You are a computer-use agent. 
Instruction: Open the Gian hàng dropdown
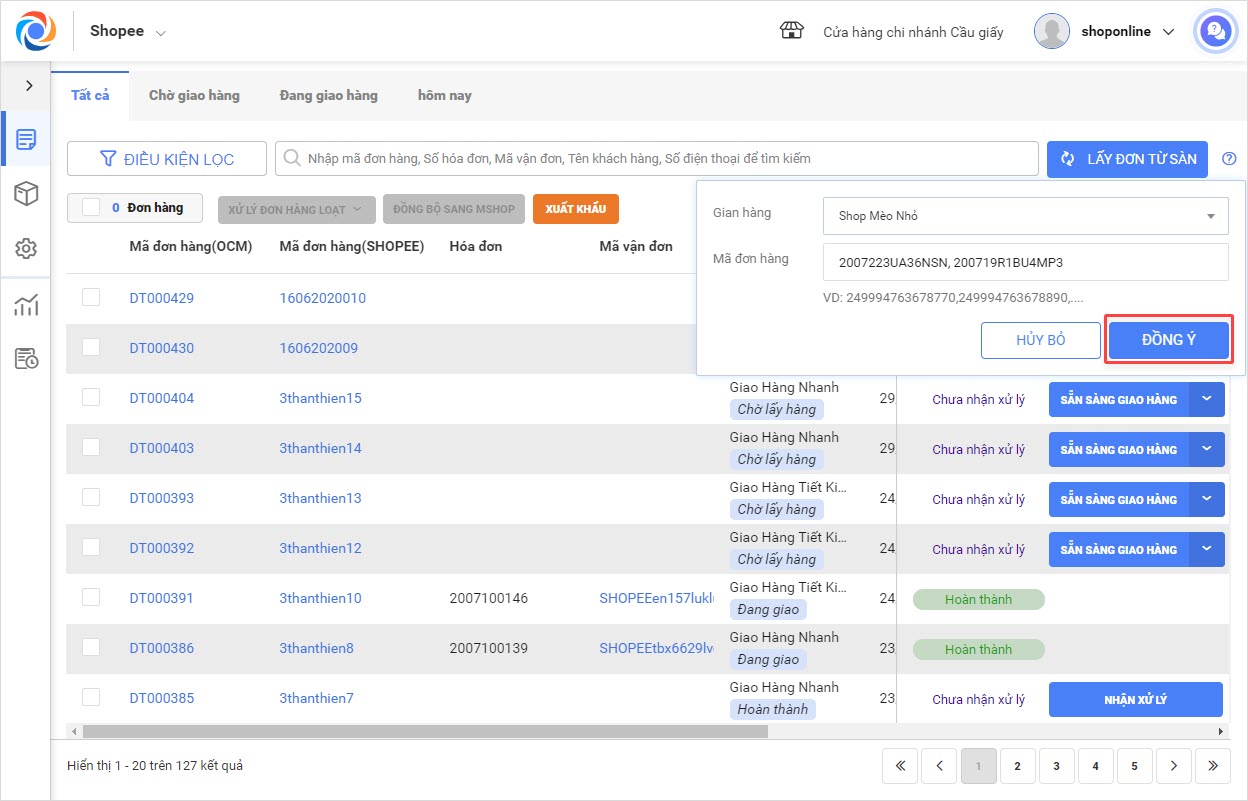[1025, 216]
